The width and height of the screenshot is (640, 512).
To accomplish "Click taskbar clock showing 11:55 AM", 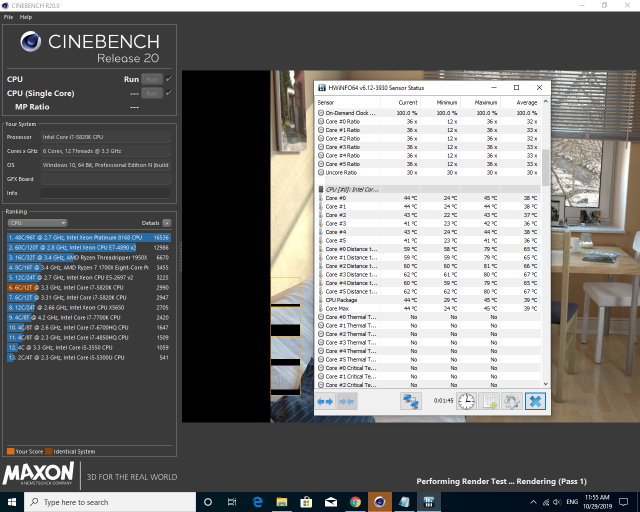I will tap(597, 502).
